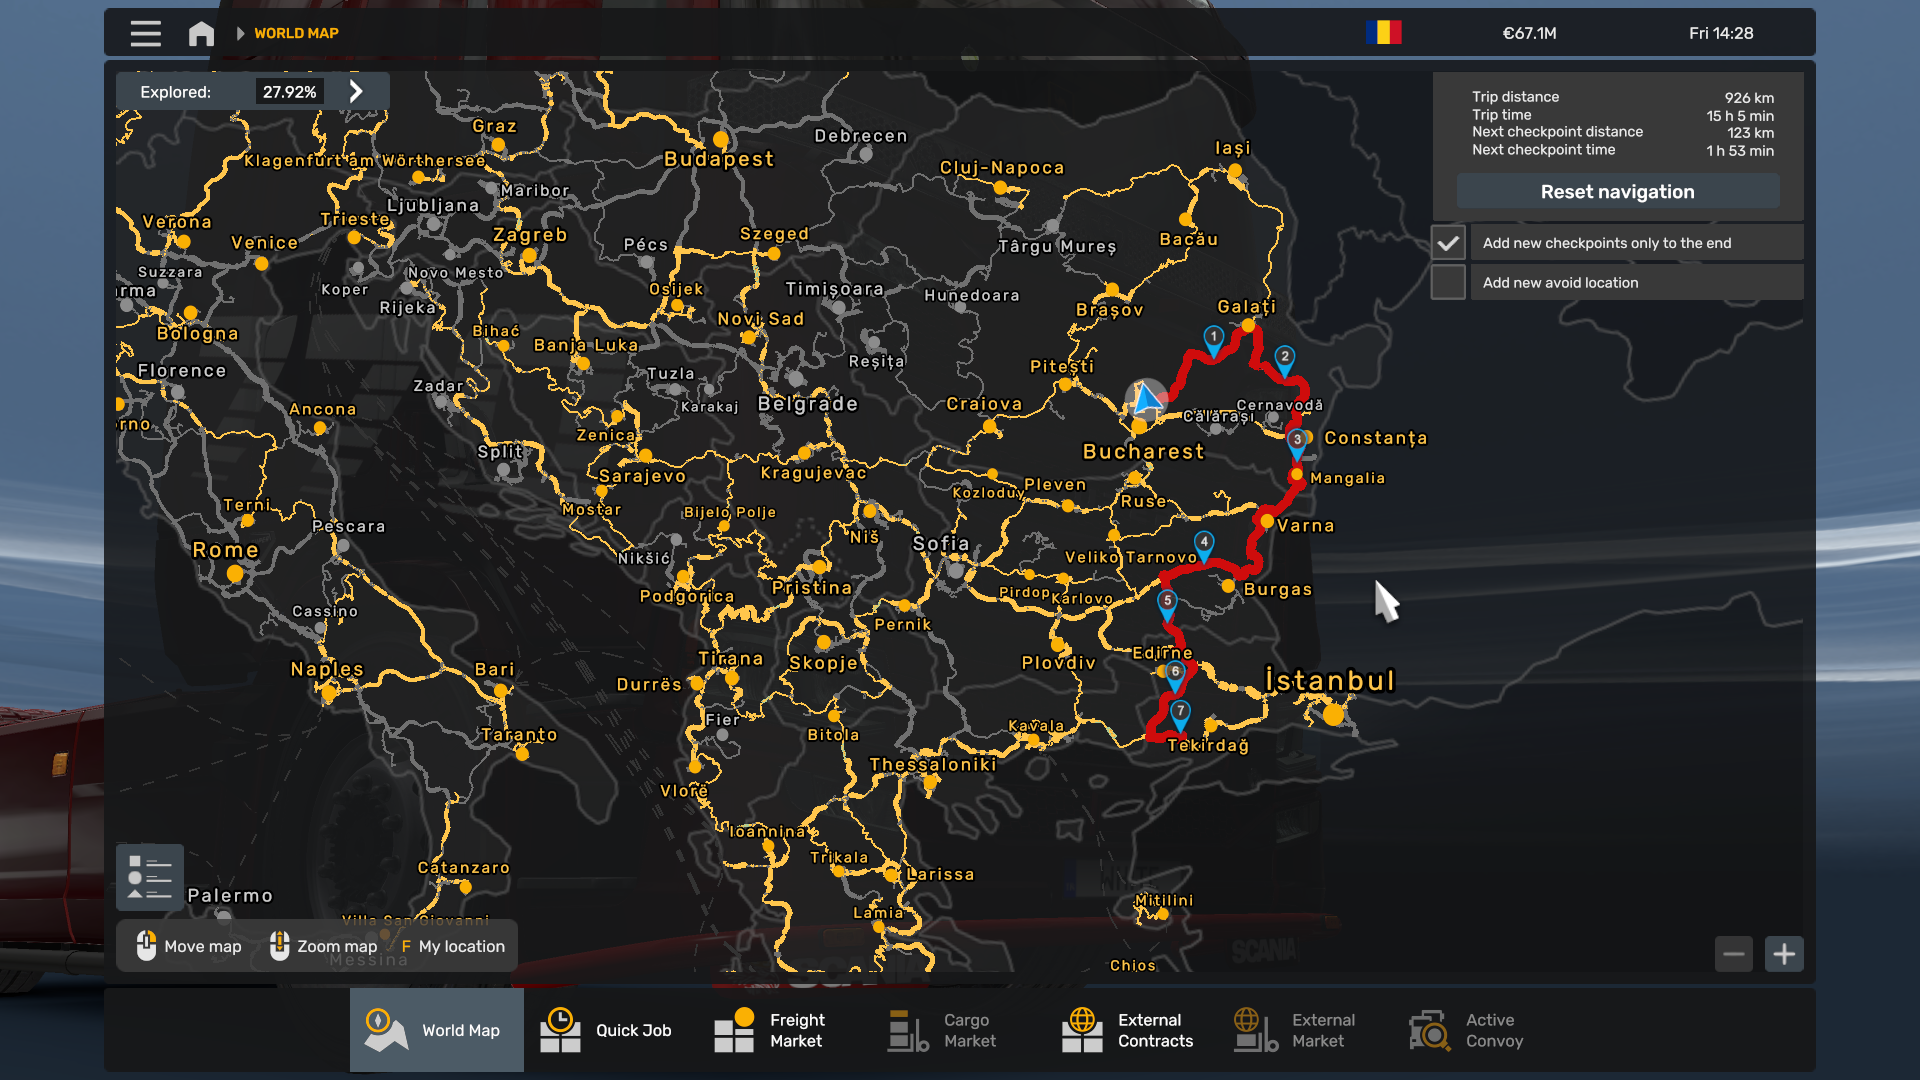
Task: Select route checkpoint marker 4
Action: tap(1204, 543)
